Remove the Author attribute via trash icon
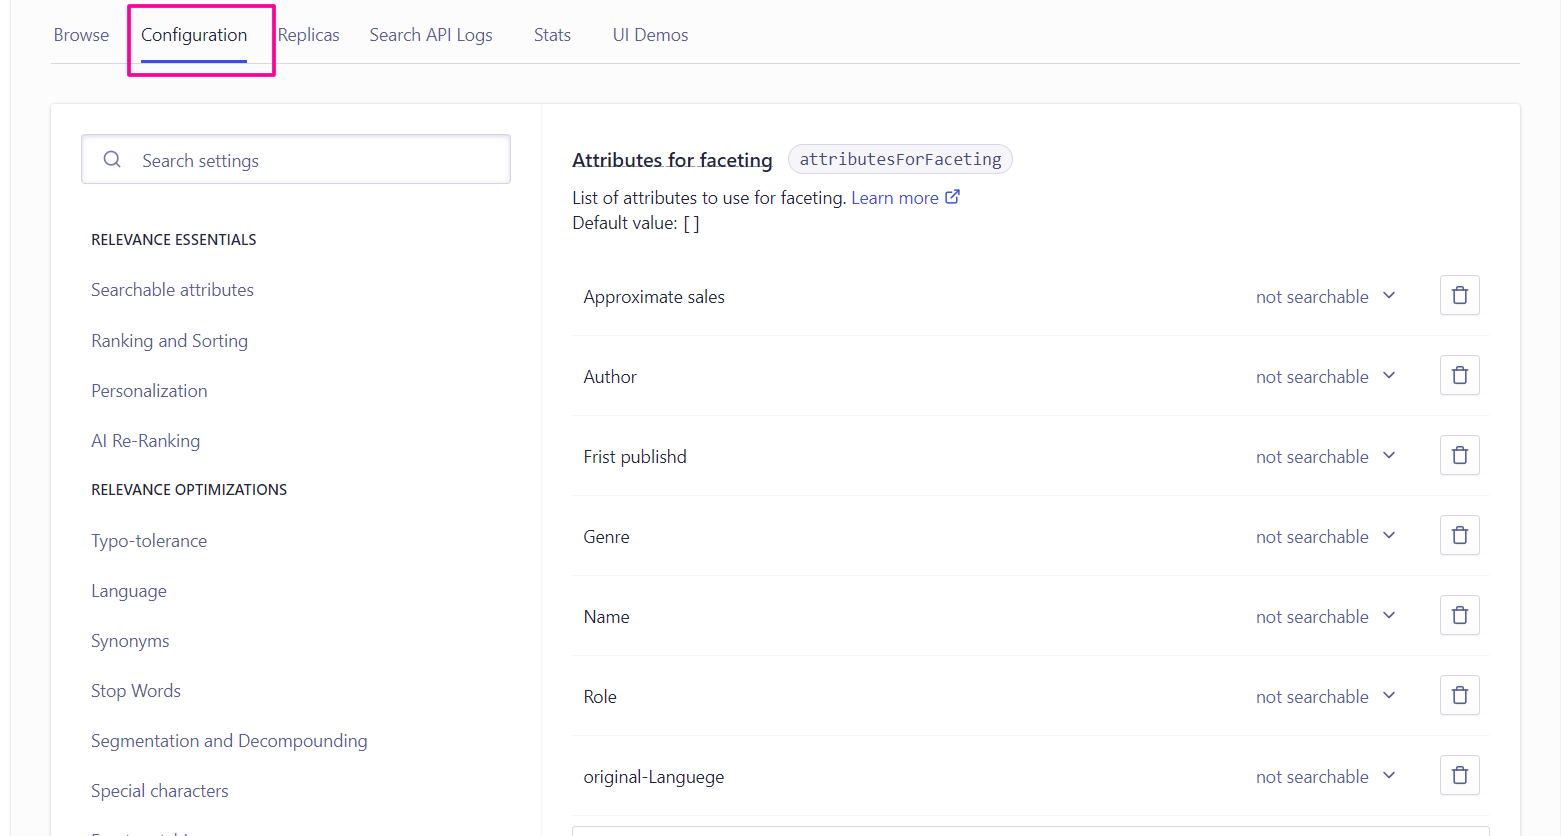 point(1459,375)
